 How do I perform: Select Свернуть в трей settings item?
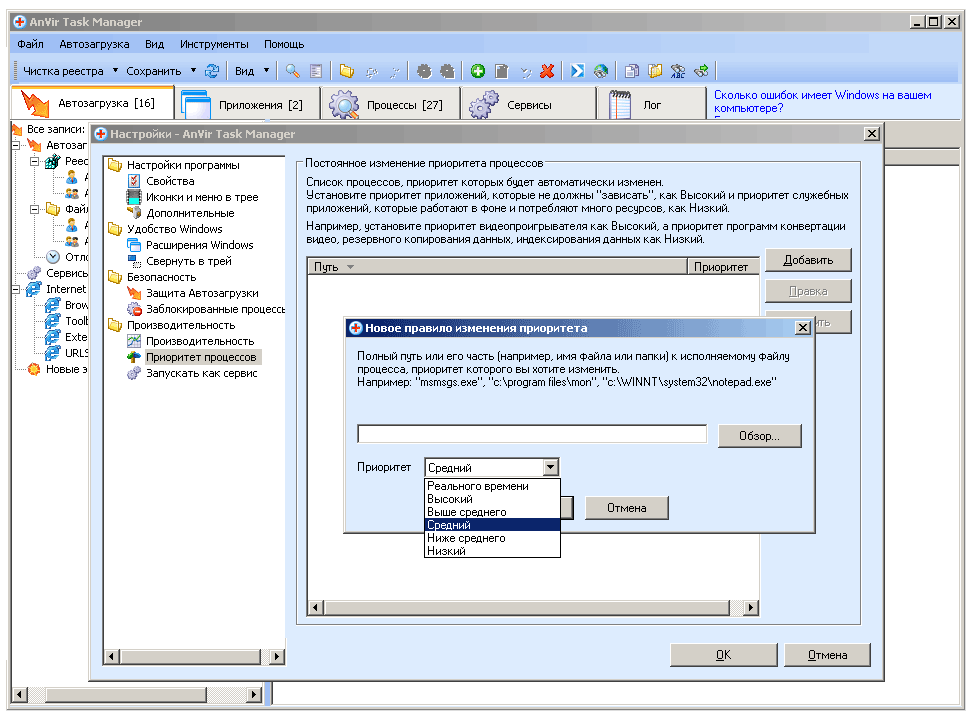tap(188, 261)
